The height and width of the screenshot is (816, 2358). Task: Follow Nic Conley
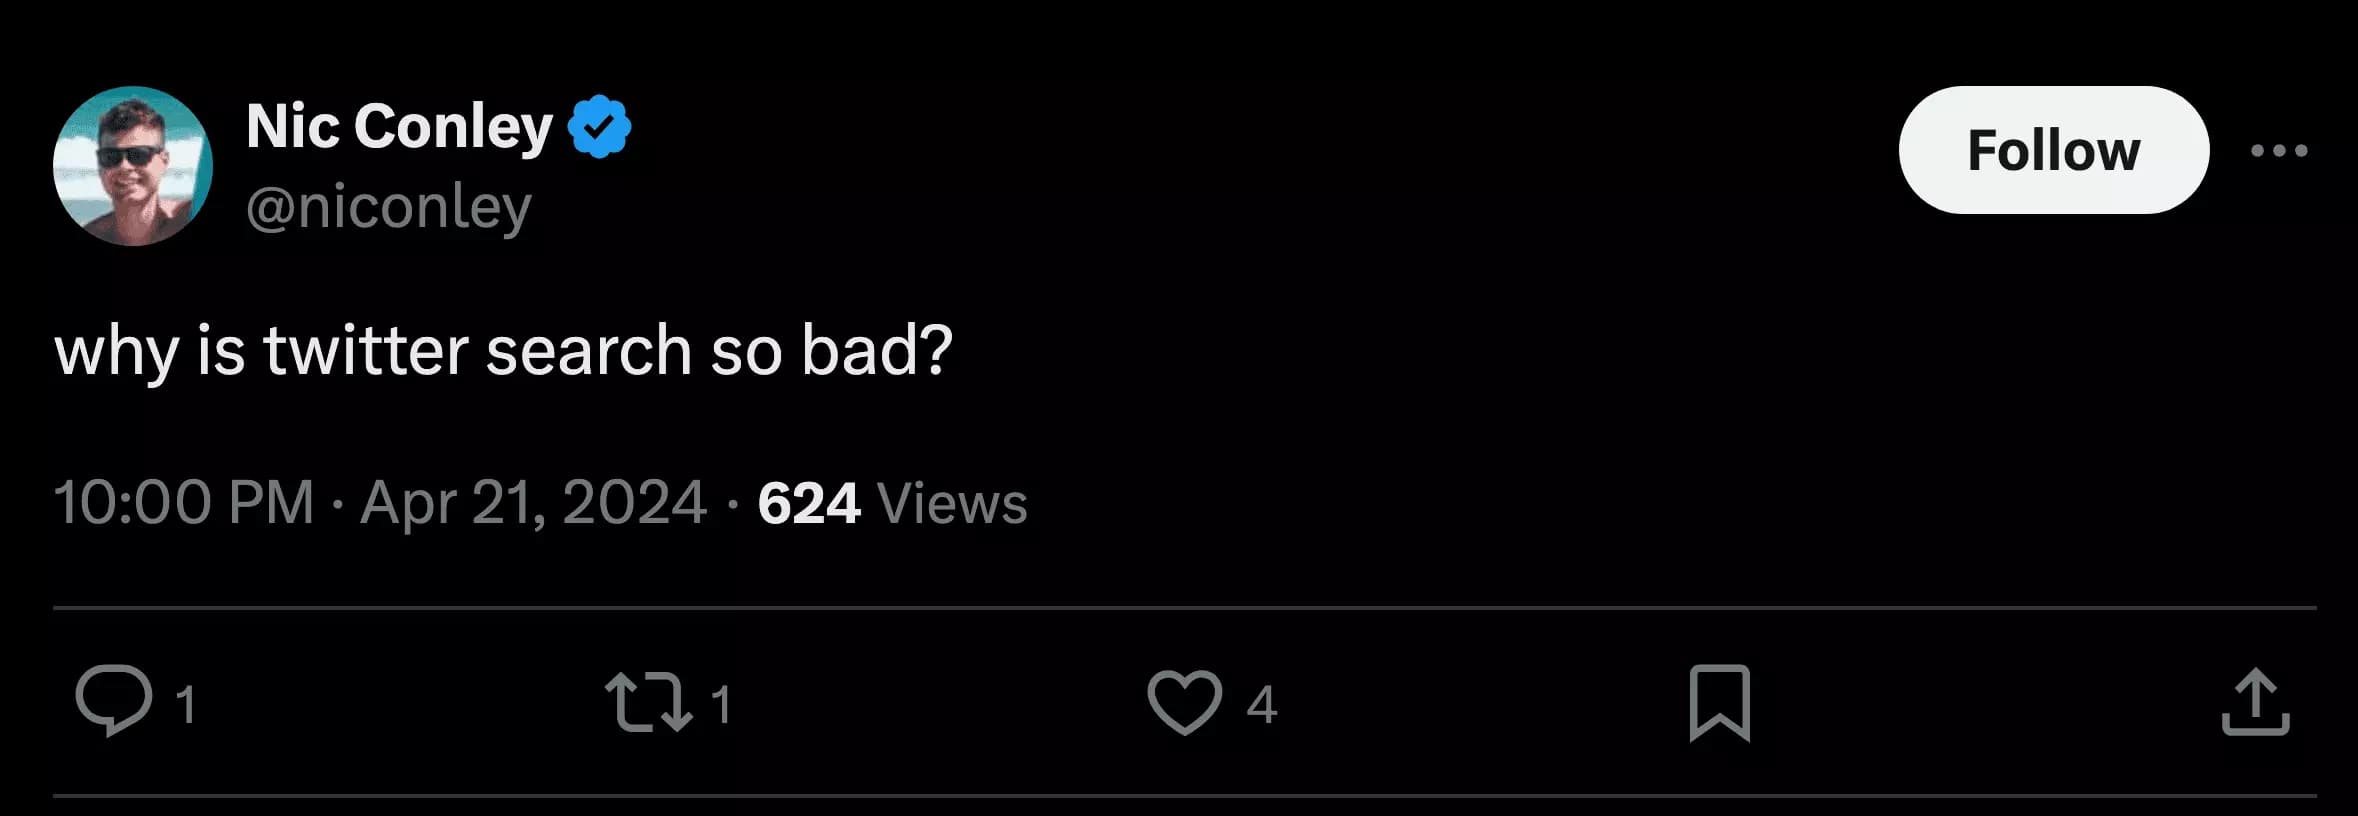pyautogui.click(x=2052, y=150)
